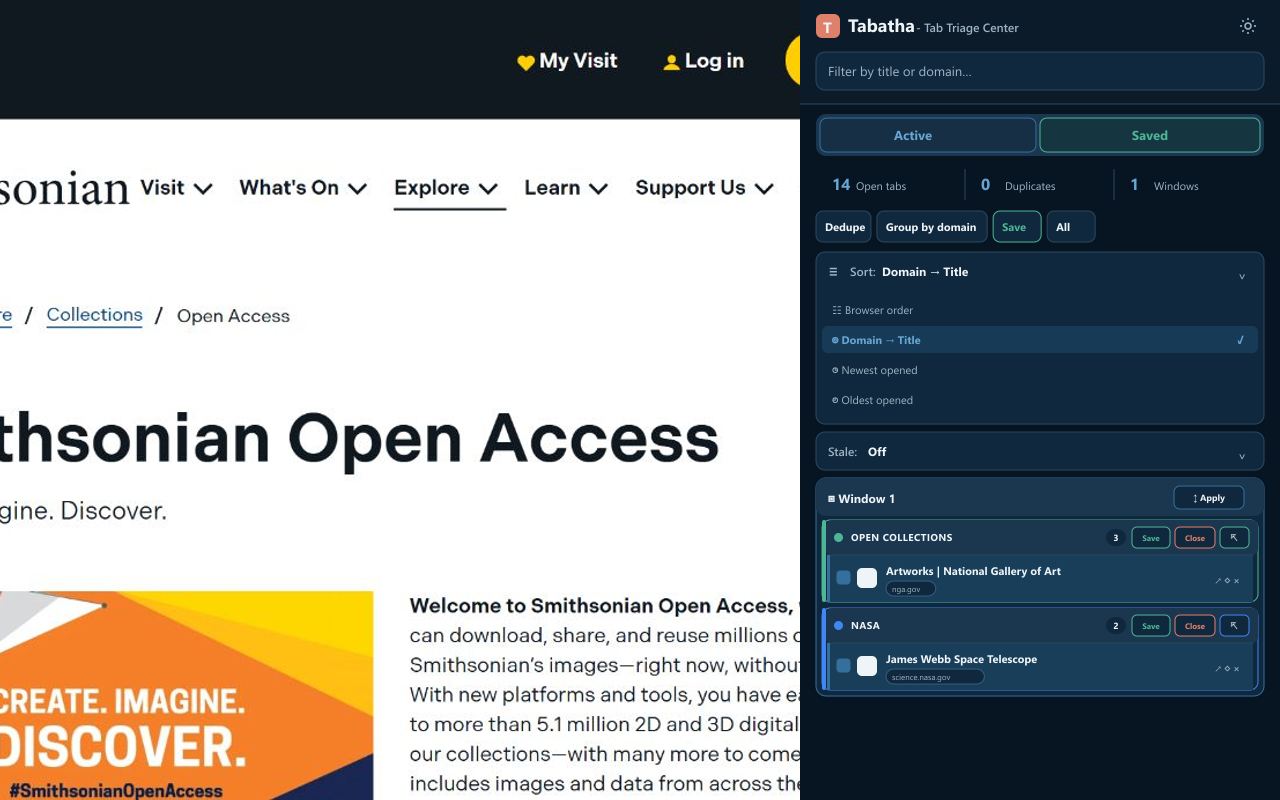Select Browser order sort option
This screenshot has height=800, width=1280.
1040,310
